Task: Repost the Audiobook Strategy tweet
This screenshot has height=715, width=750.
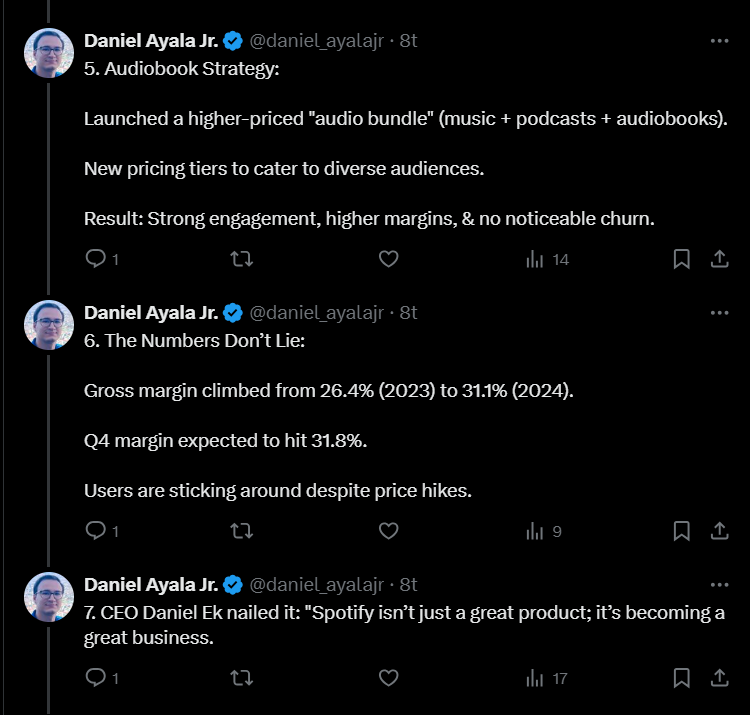Action: (241, 259)
